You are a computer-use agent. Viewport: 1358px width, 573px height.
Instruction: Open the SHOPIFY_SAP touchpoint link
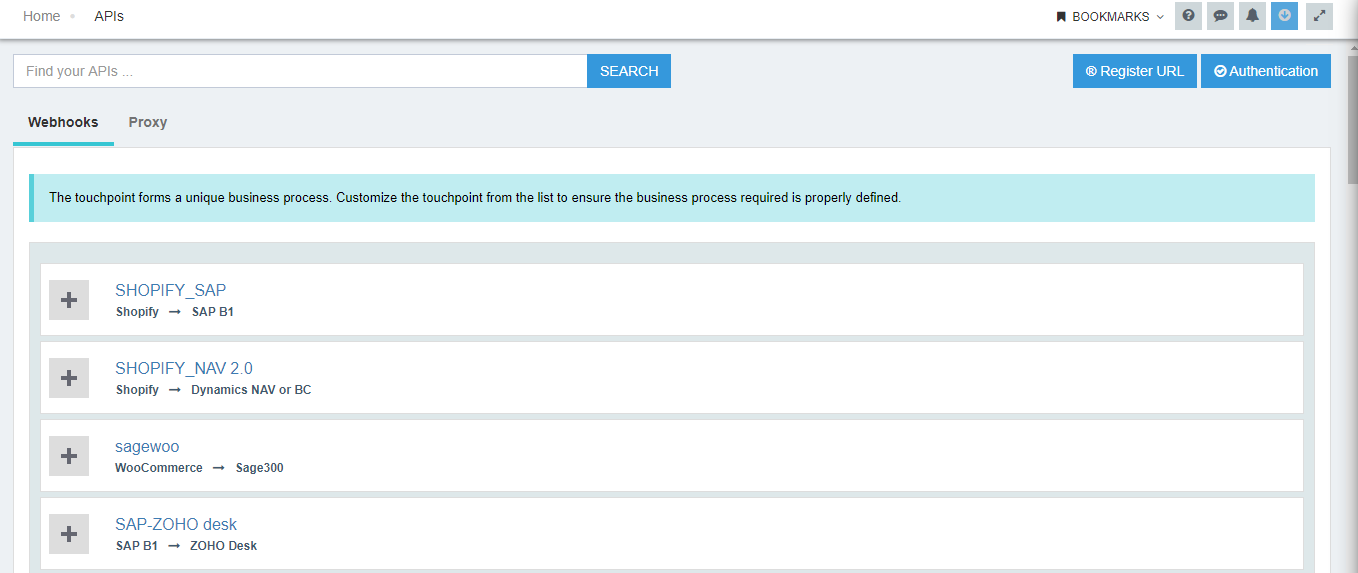(171, 290)
